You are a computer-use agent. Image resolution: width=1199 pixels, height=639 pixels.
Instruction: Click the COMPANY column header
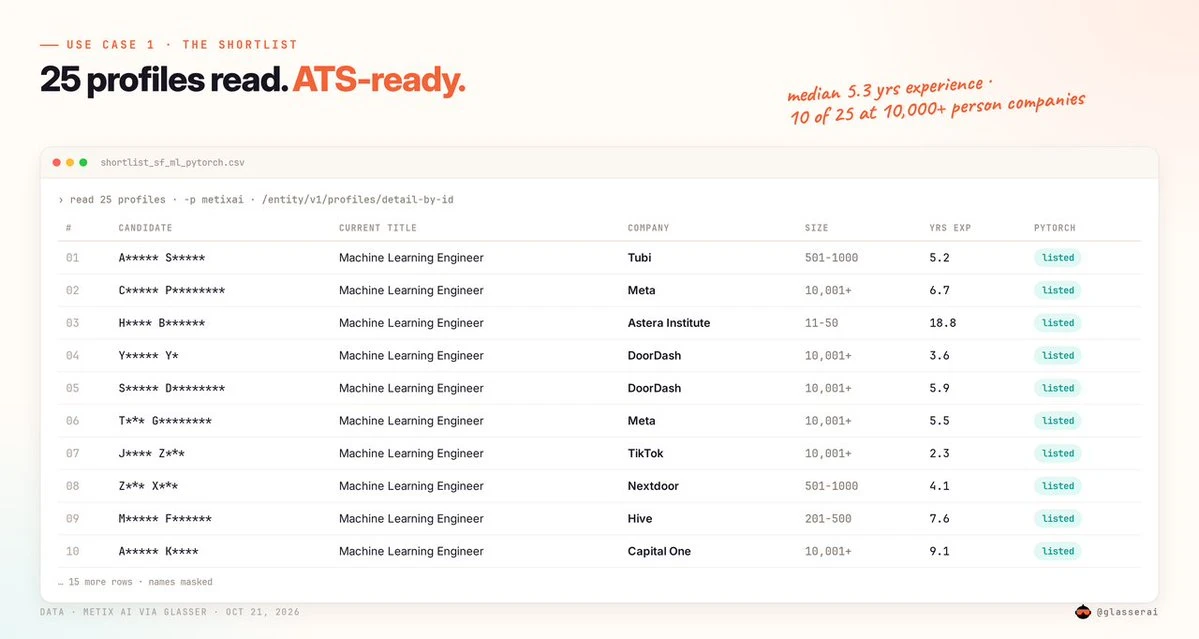pyautogui.click(x=648, y=228)
